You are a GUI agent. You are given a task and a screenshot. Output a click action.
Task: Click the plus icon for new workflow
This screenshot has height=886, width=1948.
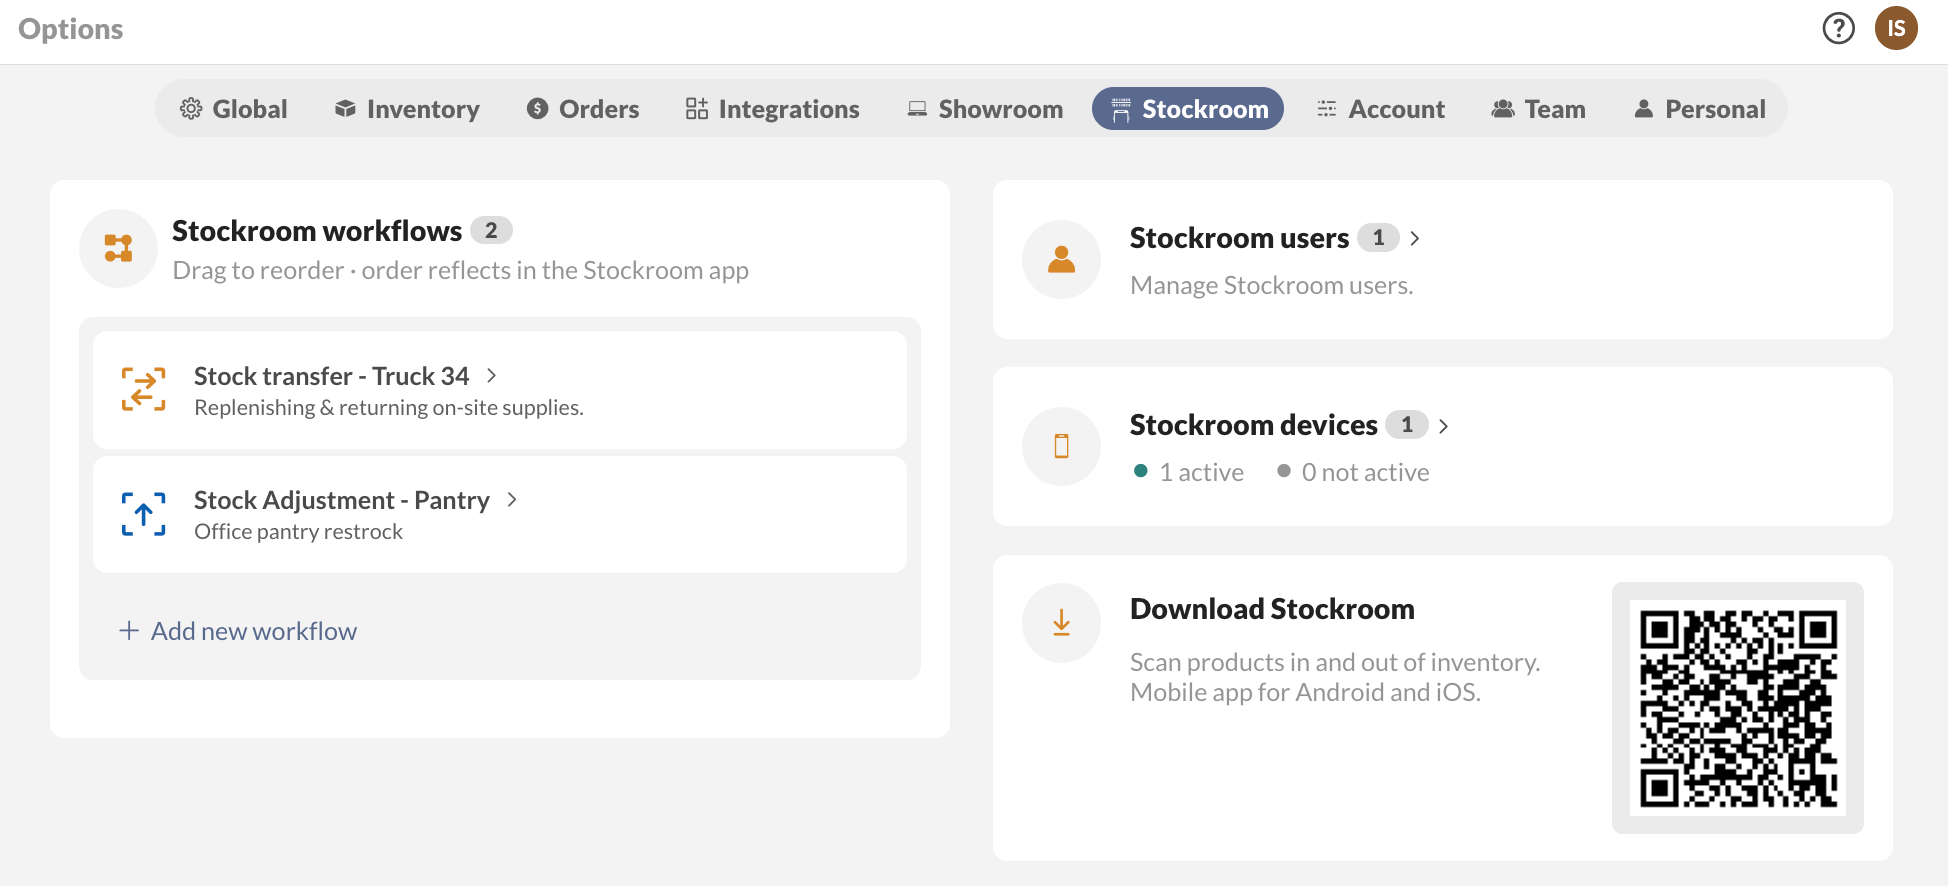129,631
